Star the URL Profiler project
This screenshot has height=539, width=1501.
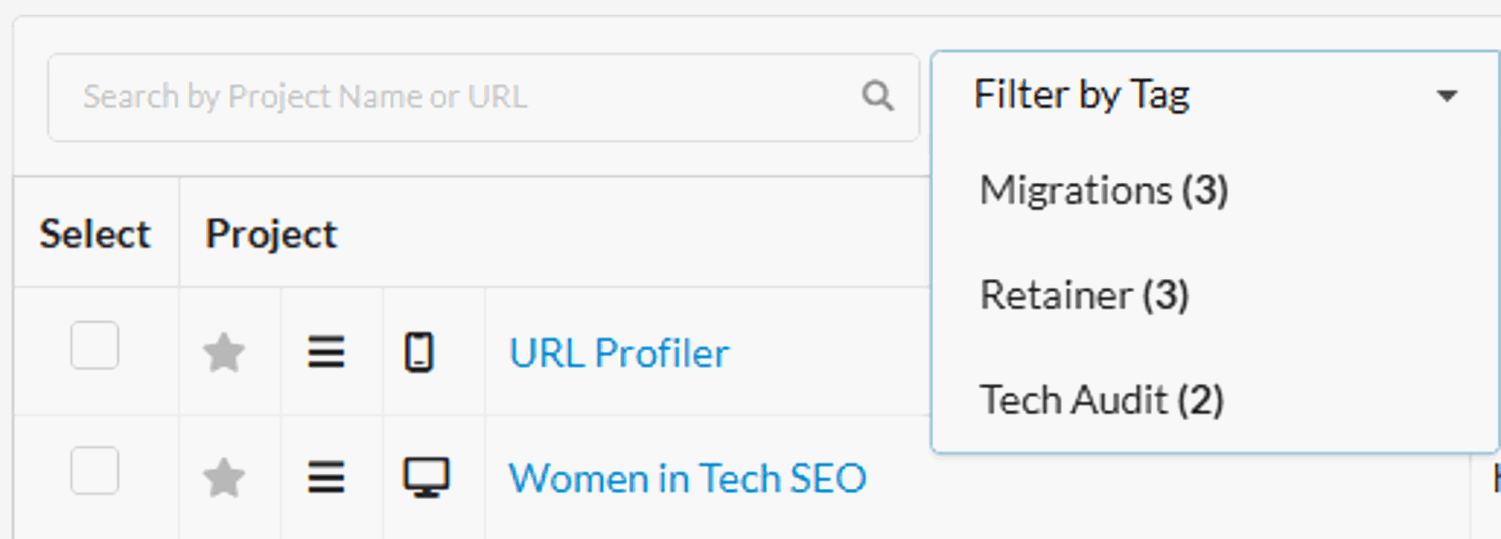(224, 353)
